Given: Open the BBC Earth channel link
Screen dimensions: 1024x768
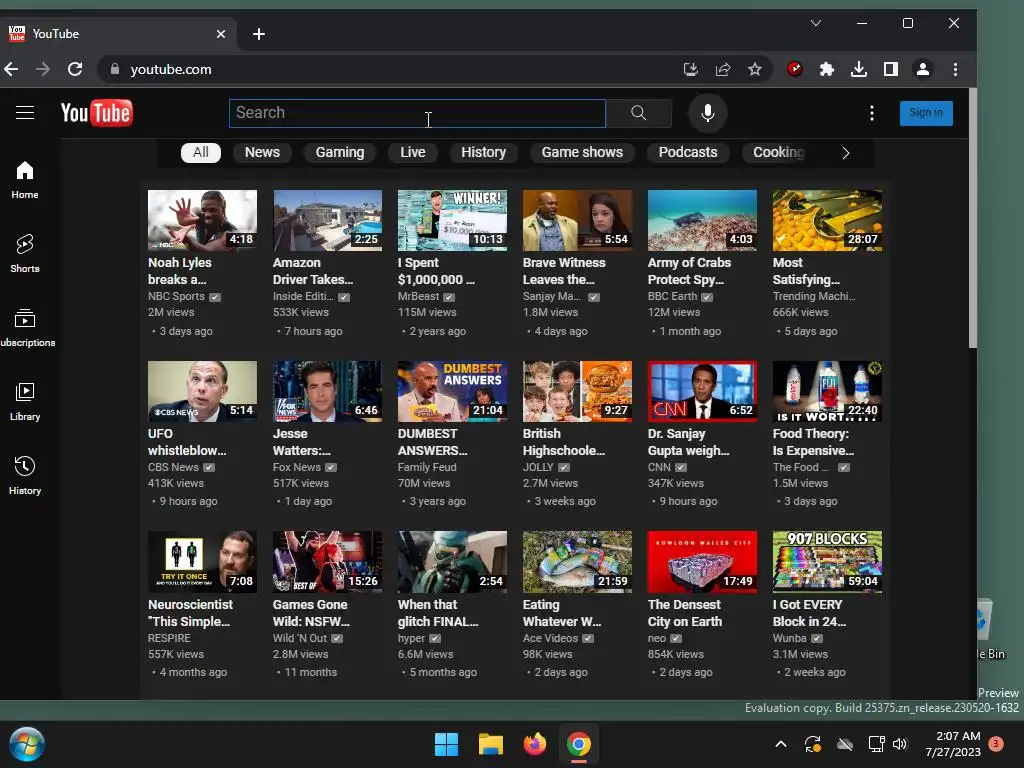Looking at the screenshot, I should pyautogui.click(x=673, y=296).
